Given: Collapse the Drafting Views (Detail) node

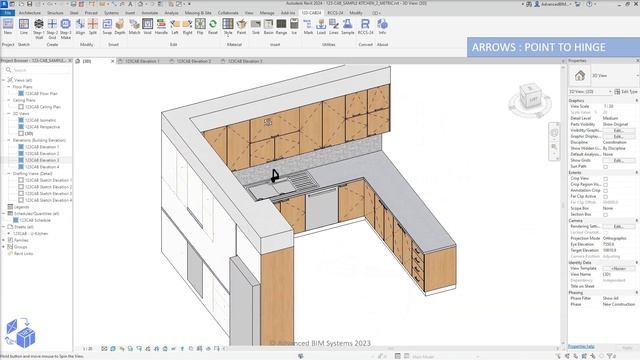Looking at the screenshot, I should tap(9, 173).
